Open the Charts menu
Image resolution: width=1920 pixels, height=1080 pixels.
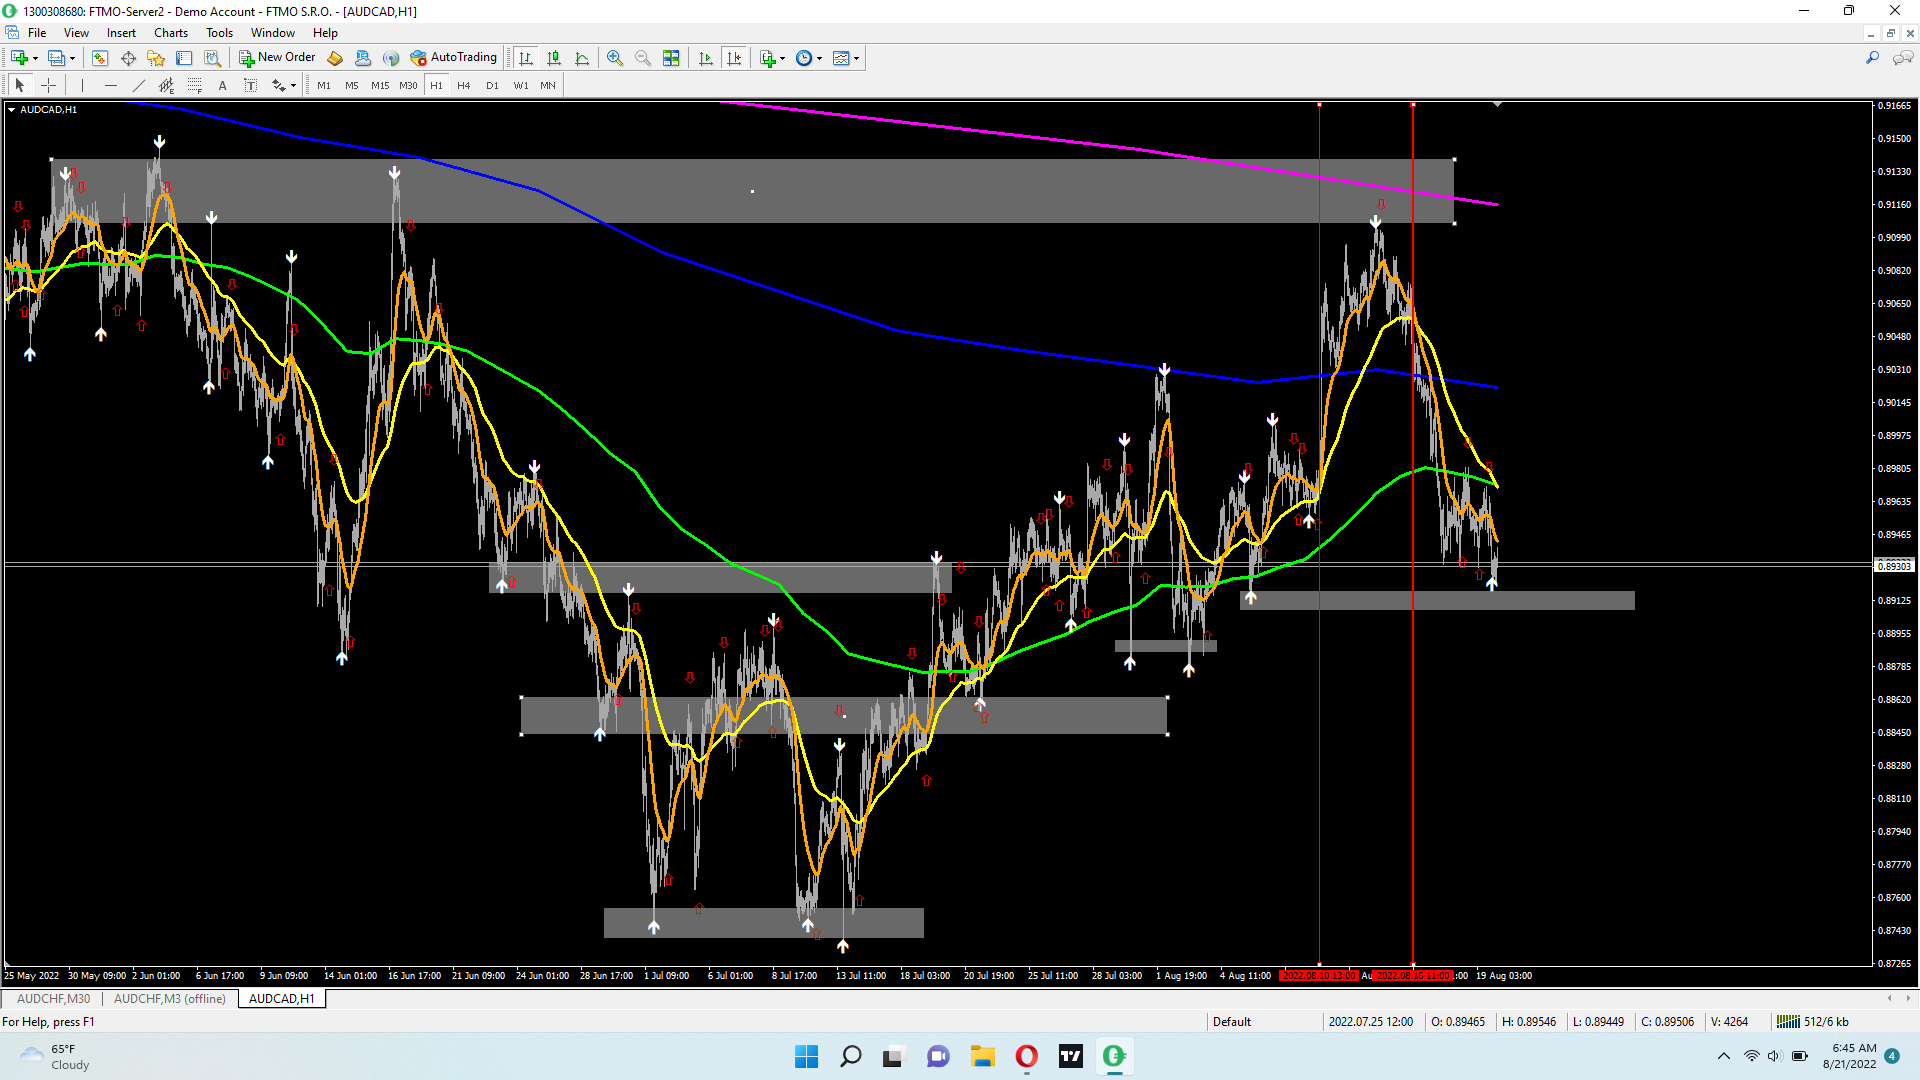170,32
